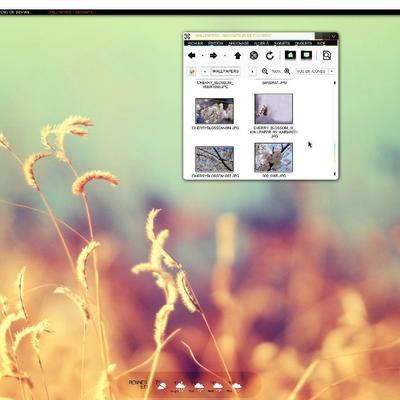Expand the view mode combo box
Viewport: 400px width, 400px height.
click(x=315, y=71)
